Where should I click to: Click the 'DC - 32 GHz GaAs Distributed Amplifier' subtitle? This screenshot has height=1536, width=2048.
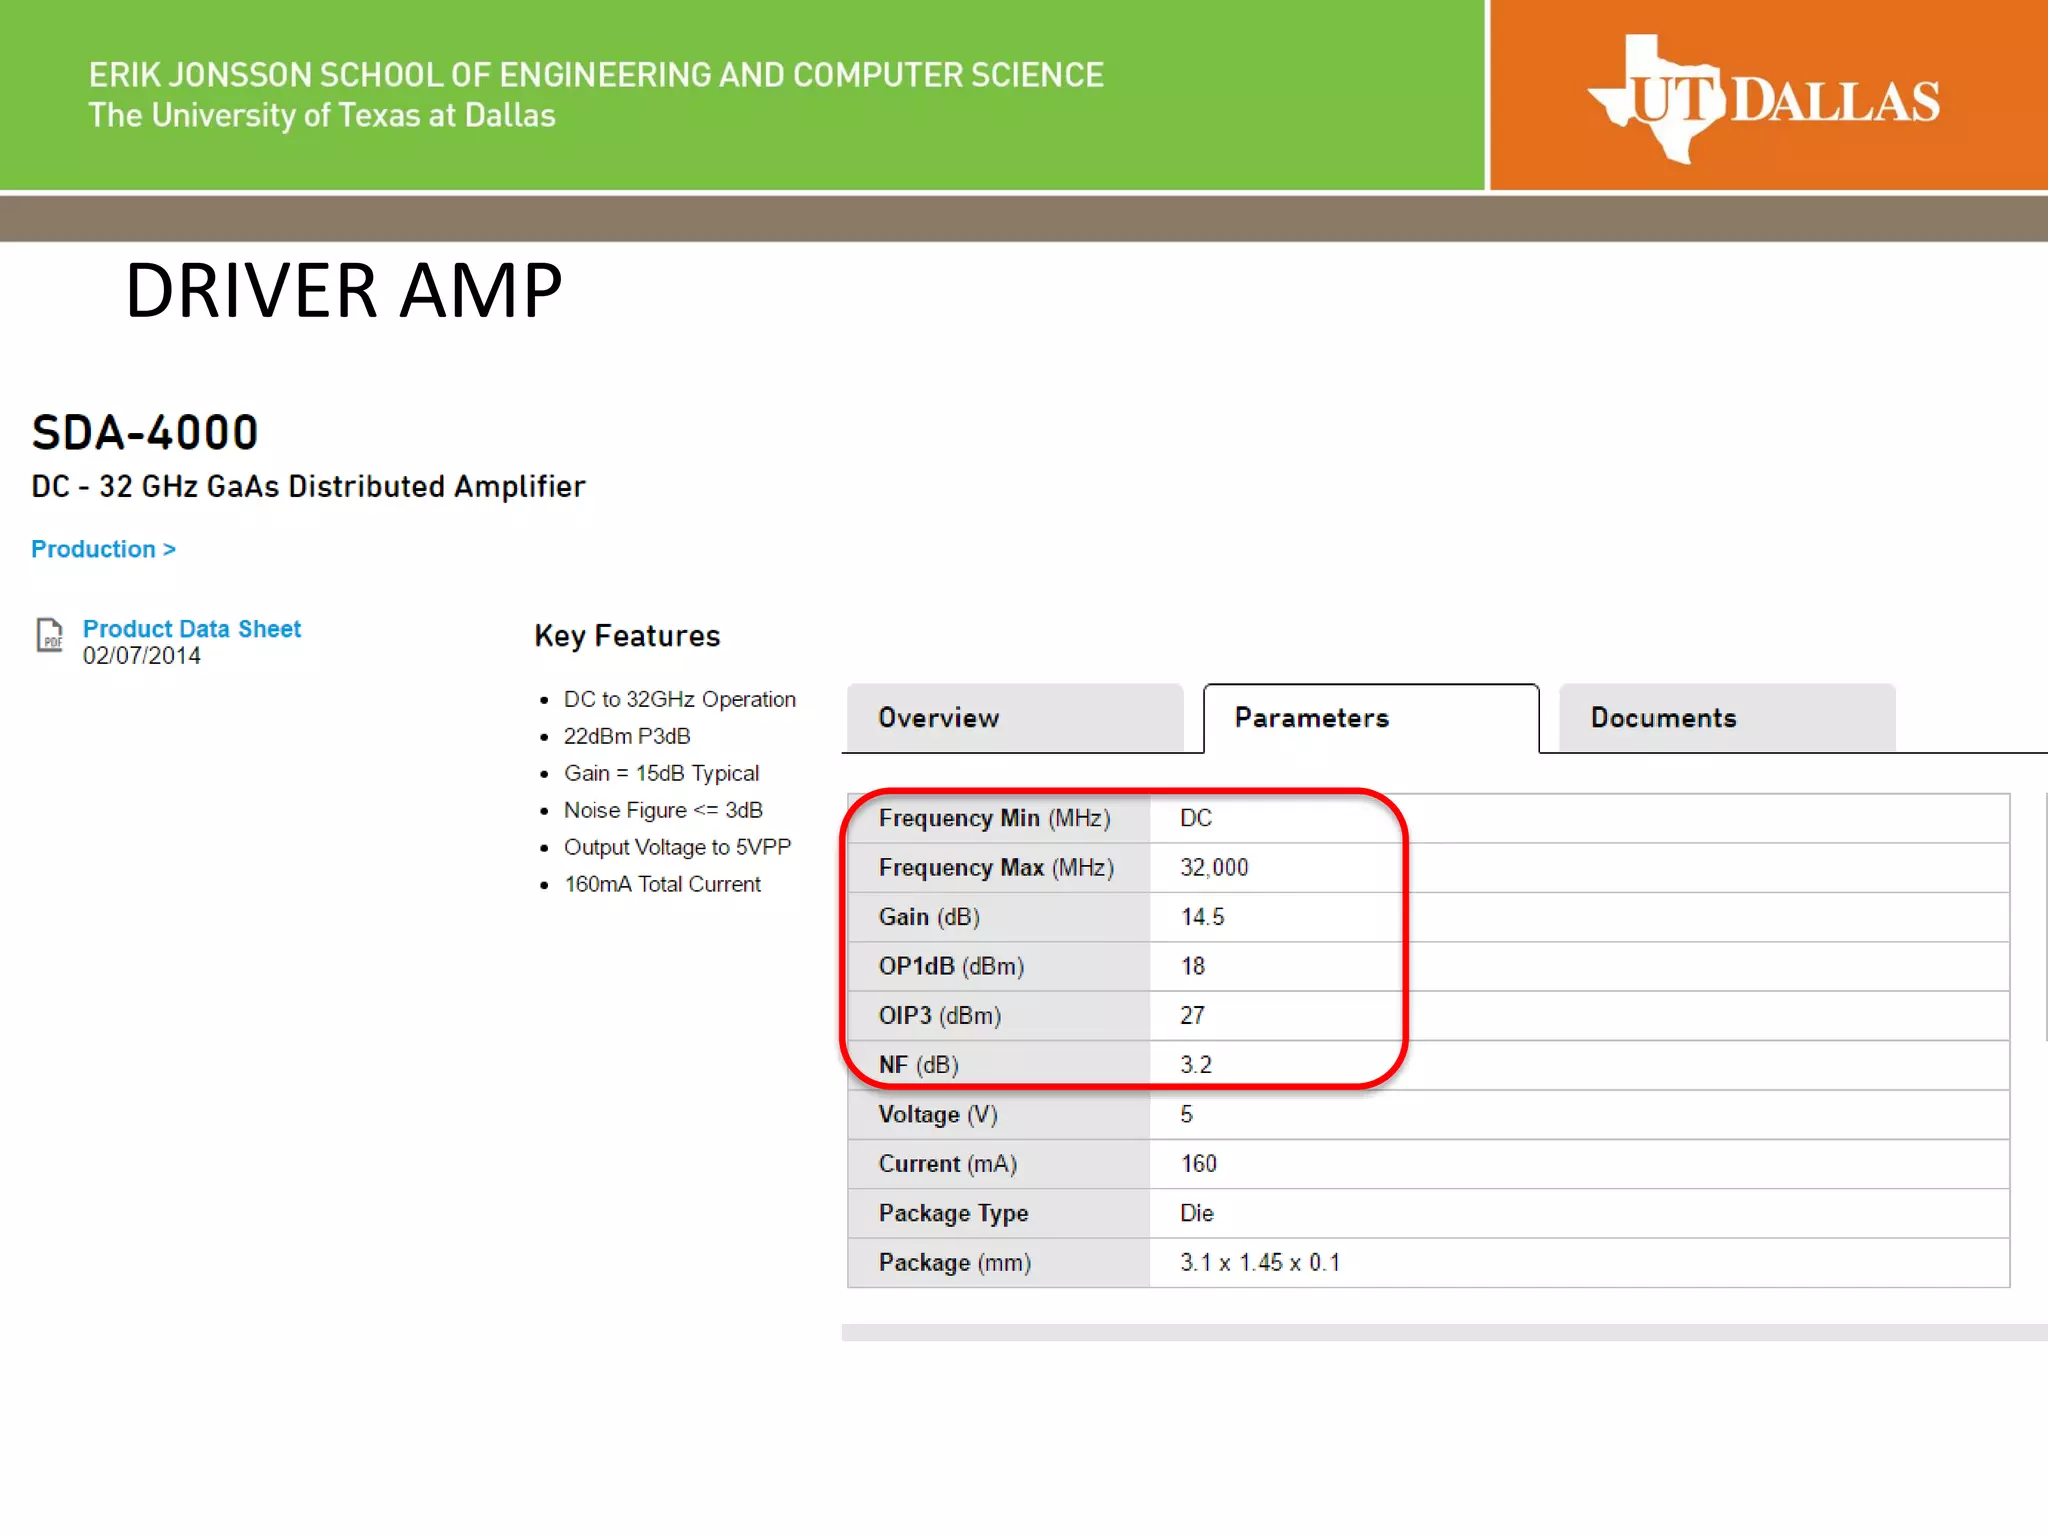[308, 486]
